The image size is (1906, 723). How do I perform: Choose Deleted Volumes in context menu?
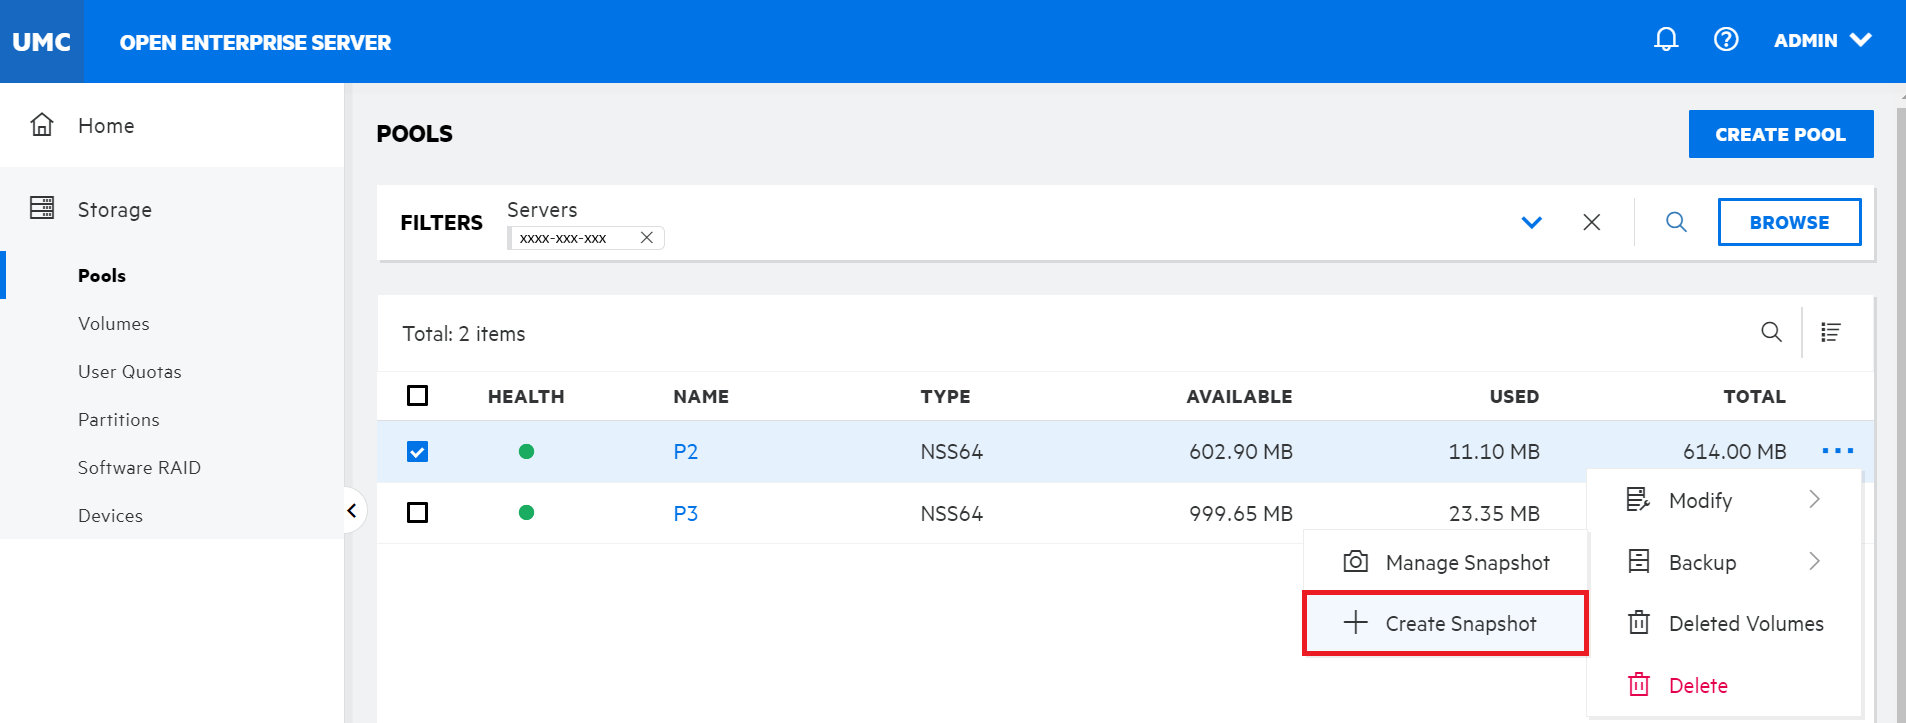pyautogui.click(x=1745, y=624)
